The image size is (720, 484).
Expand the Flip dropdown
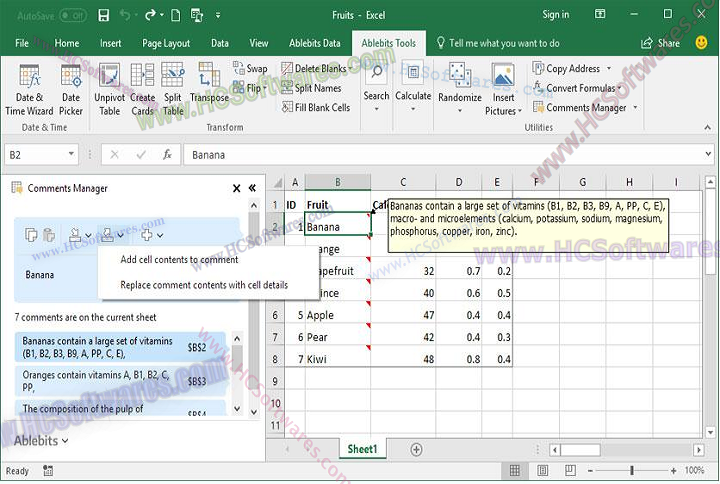(265, 88)
